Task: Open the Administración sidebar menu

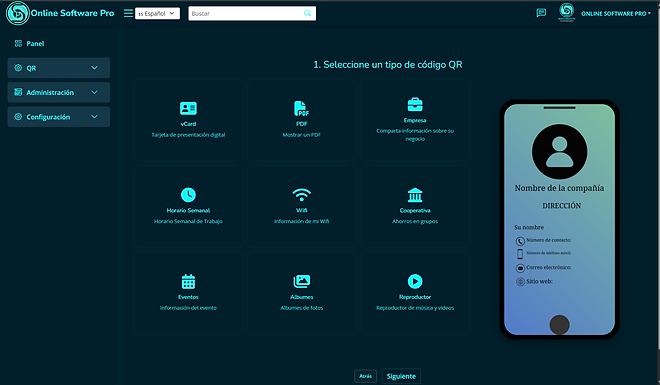Action: (59, 92)
